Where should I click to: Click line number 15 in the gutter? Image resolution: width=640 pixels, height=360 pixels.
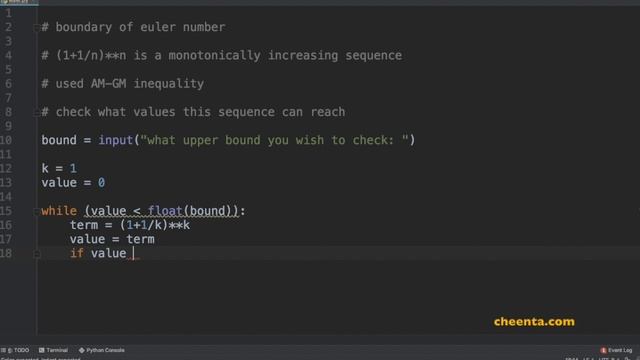coord(6,211)
